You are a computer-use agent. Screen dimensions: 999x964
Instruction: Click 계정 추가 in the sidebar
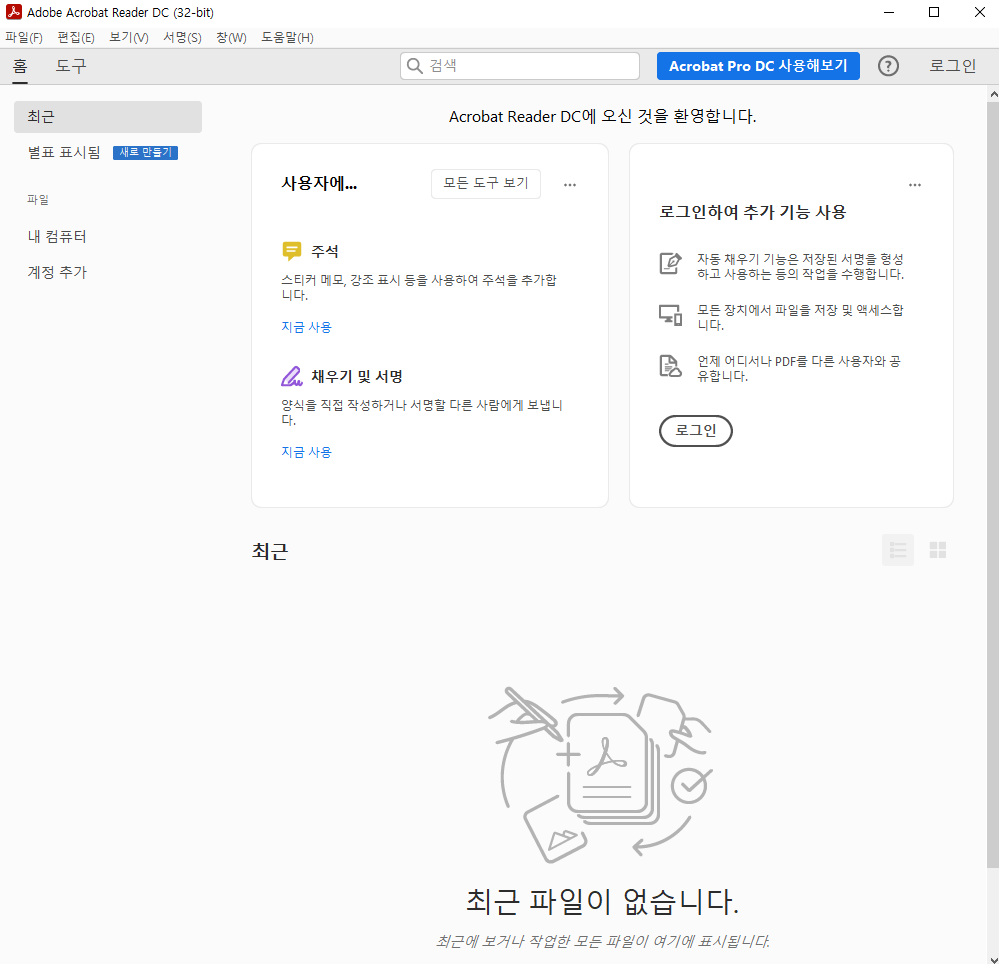(57, 272)
